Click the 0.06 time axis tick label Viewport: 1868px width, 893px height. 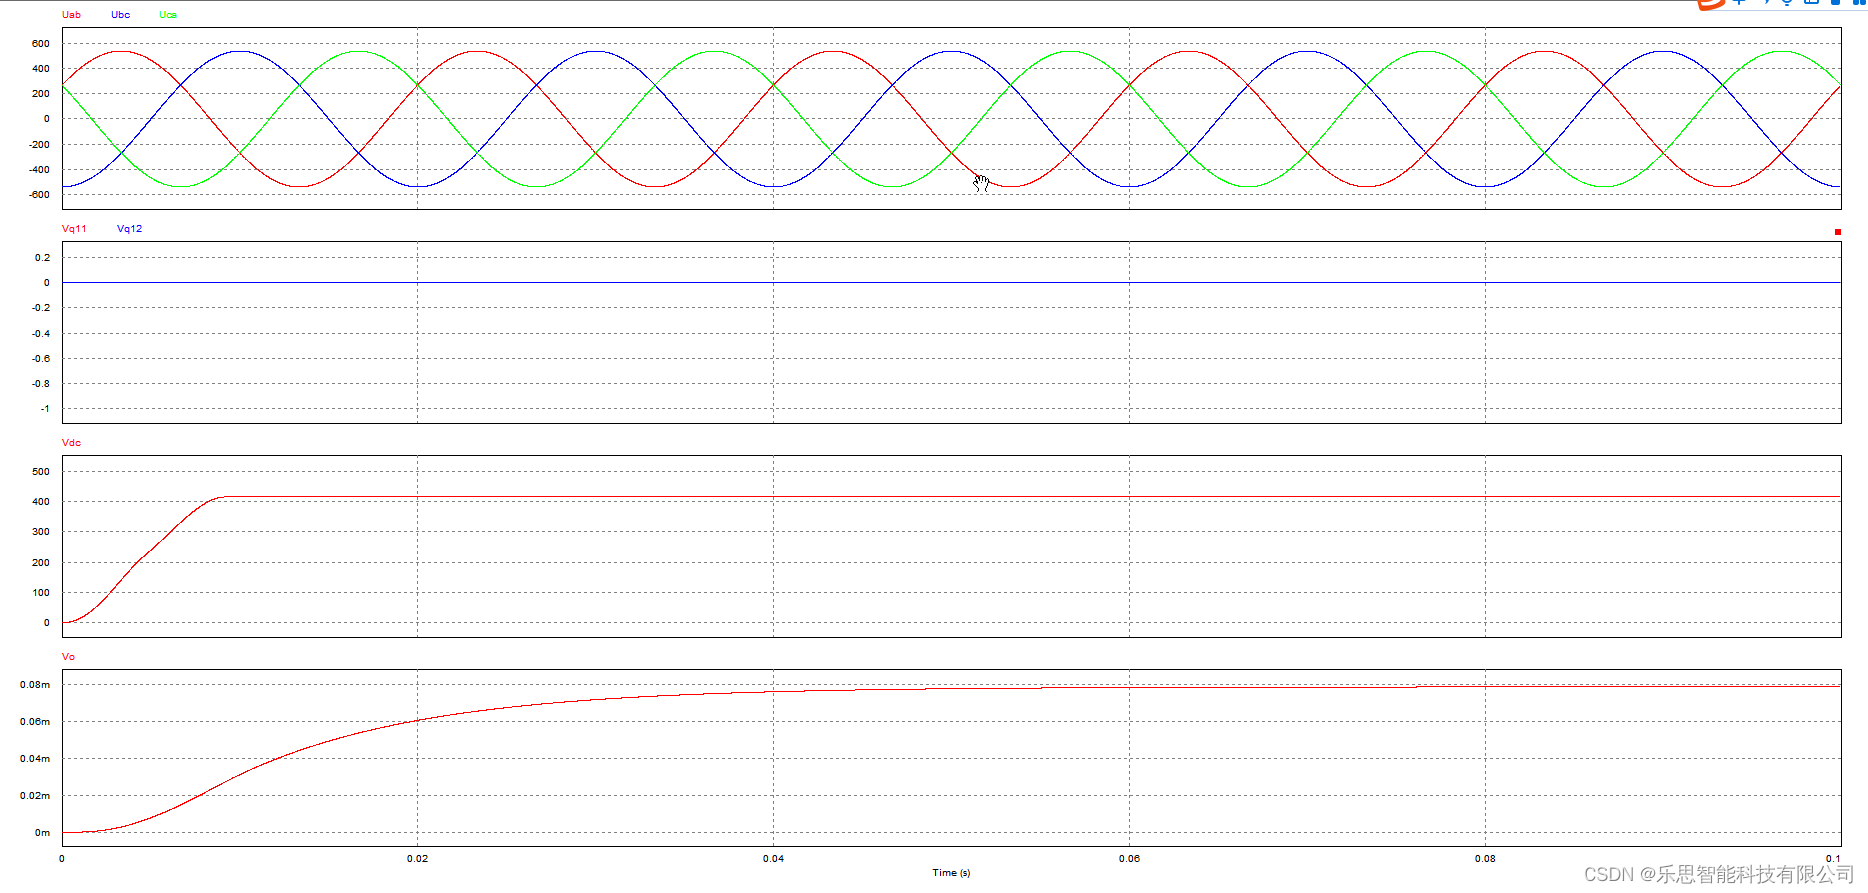tap(1129, 859)
